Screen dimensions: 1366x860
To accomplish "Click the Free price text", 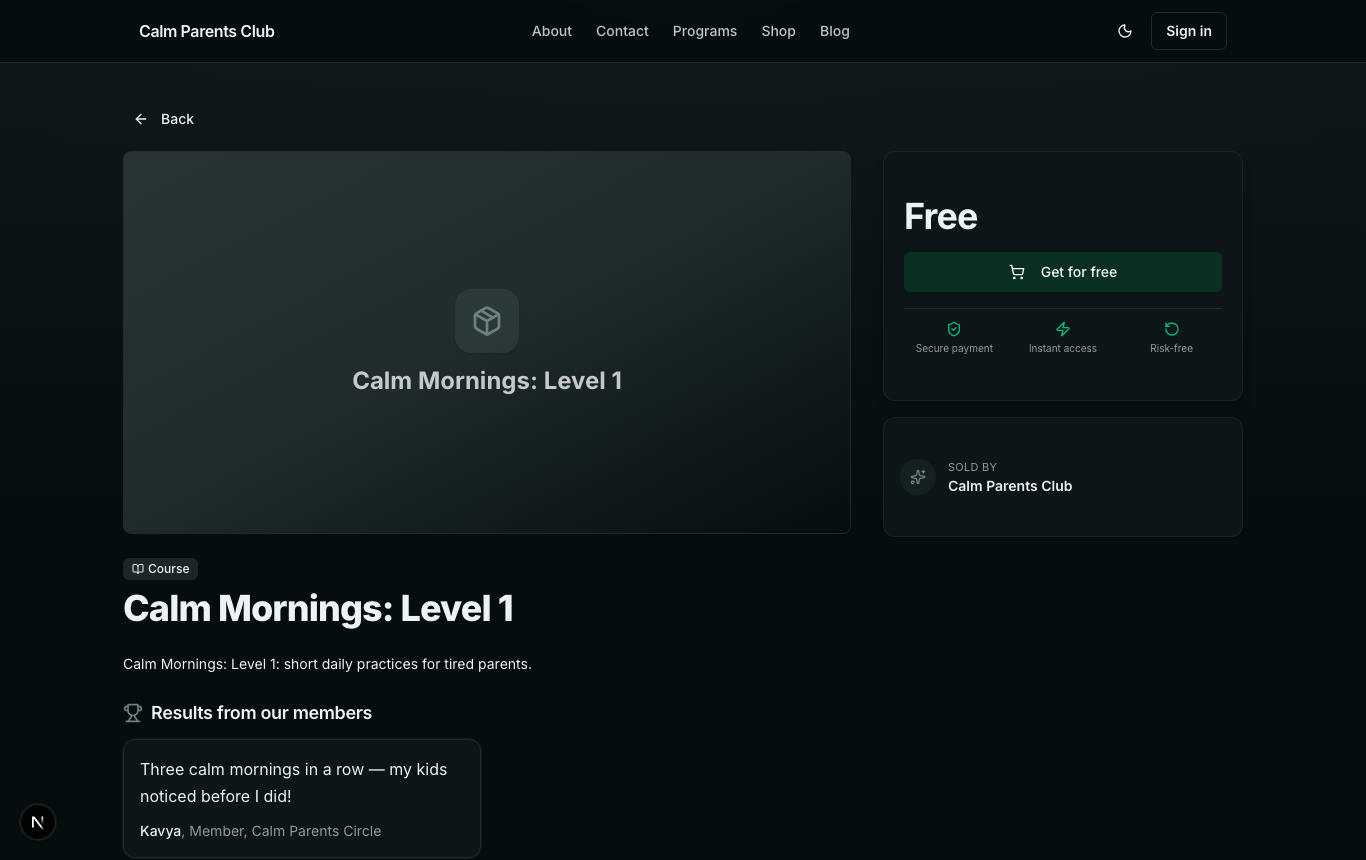I will [941, 216].
